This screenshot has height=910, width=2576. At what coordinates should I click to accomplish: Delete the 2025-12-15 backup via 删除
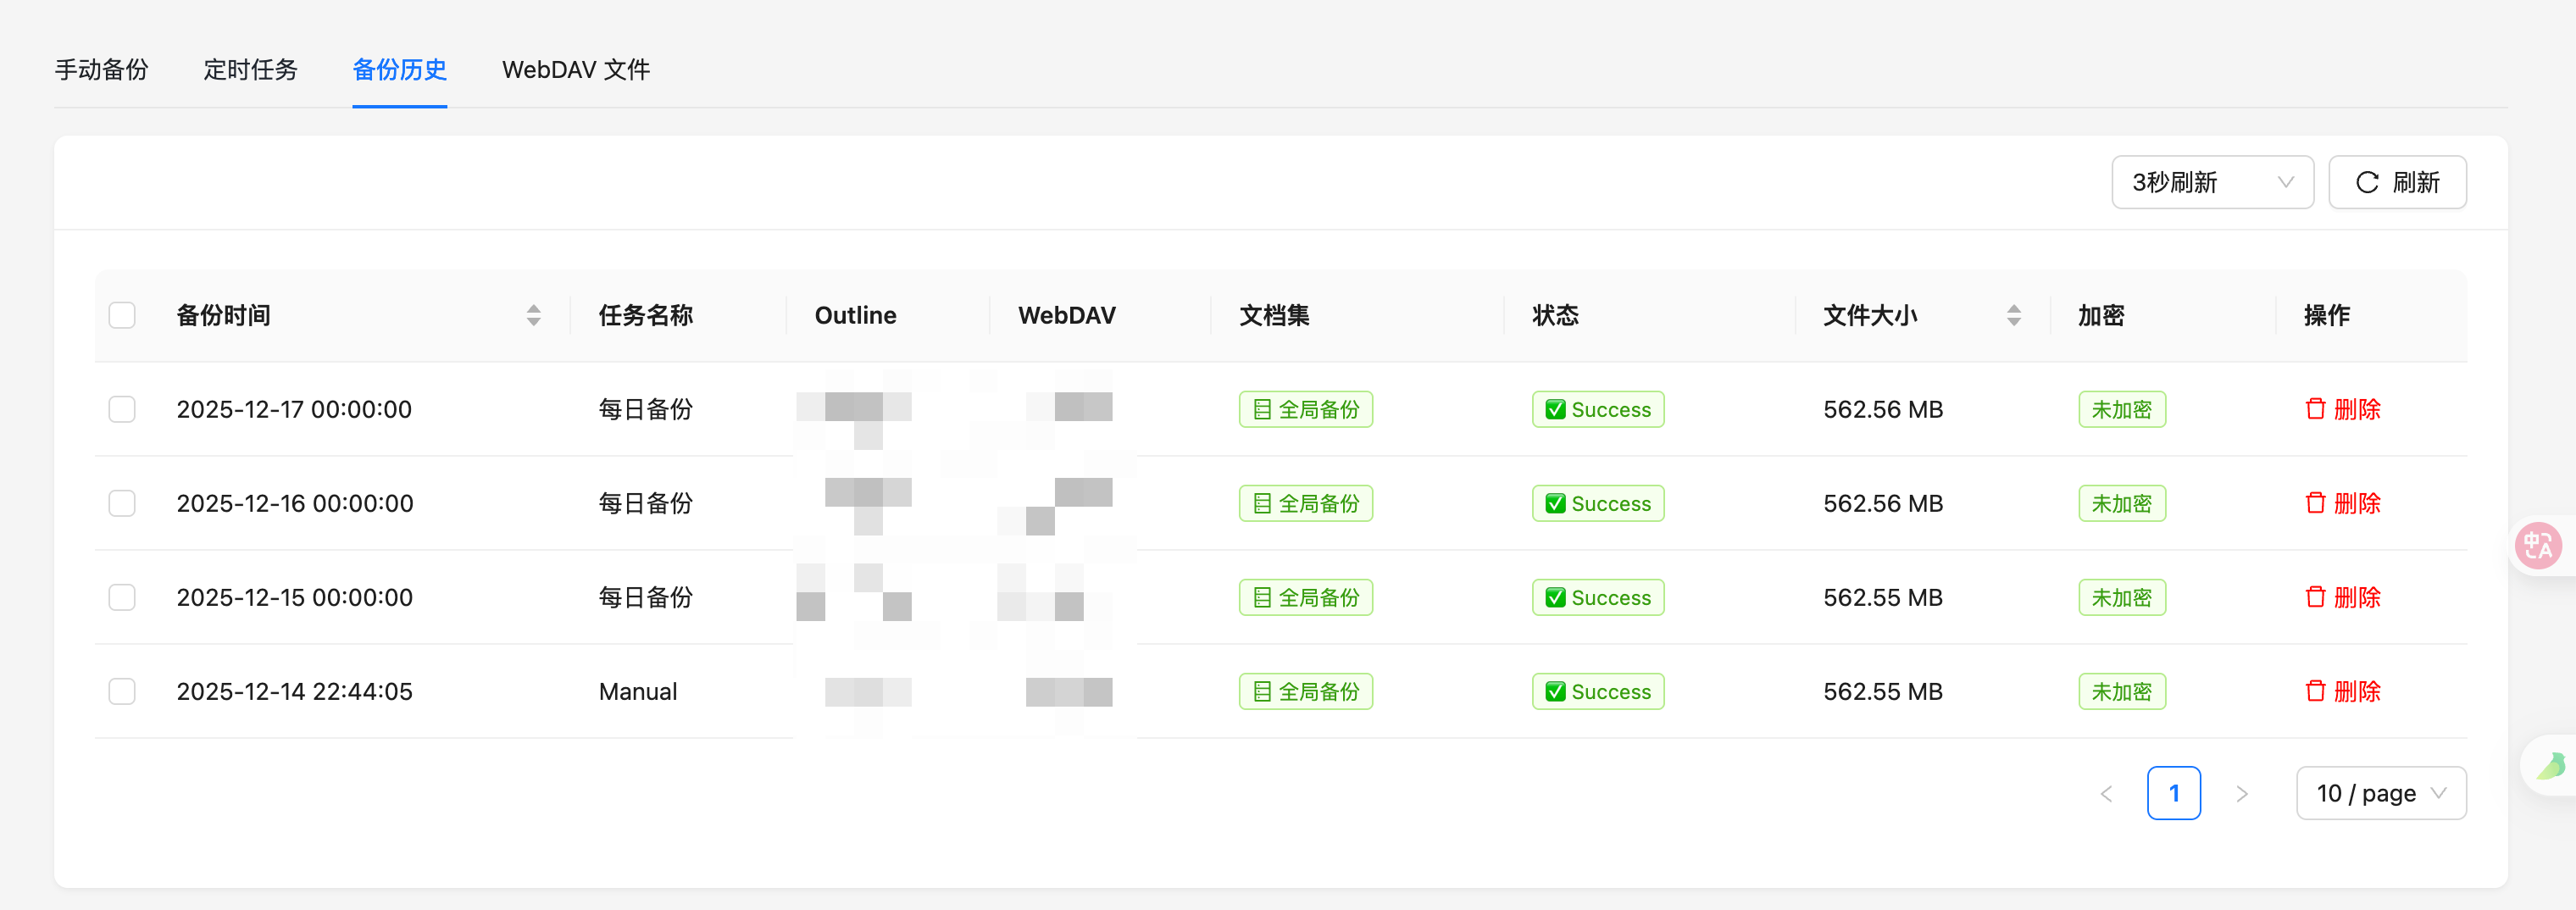(x=2342, y=597)
